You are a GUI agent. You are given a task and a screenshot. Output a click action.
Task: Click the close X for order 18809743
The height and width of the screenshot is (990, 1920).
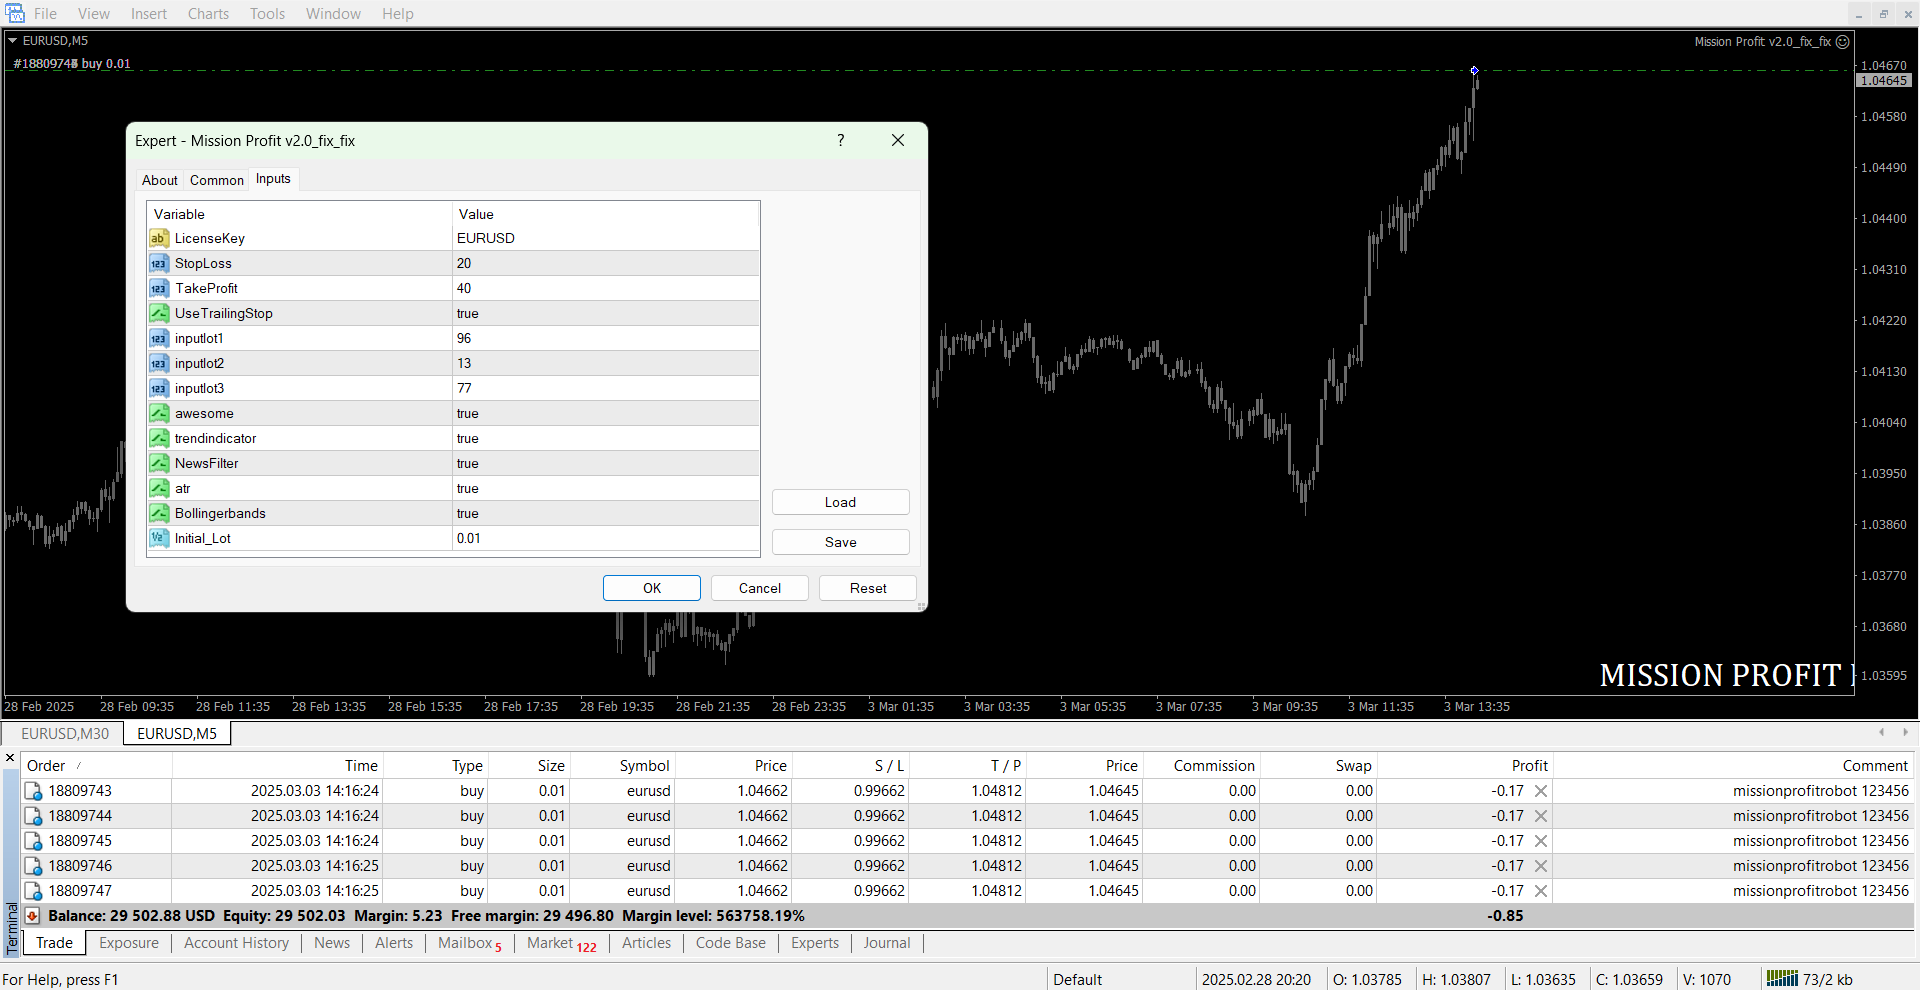click(x=1541, y=791)
